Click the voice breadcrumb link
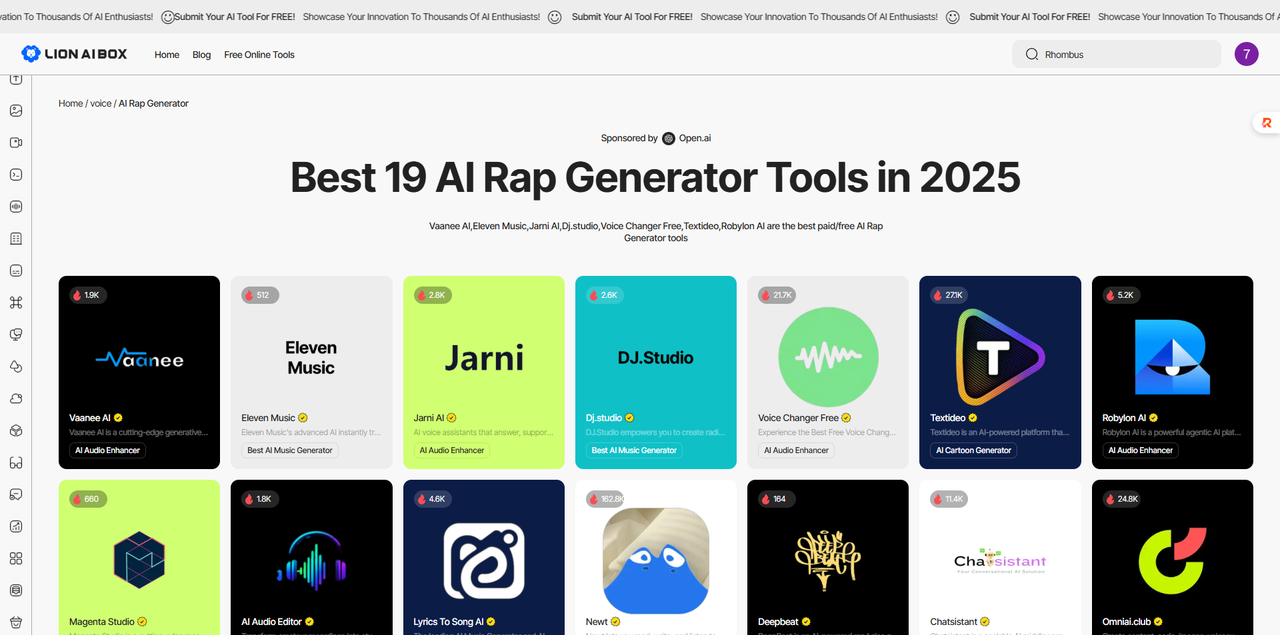1280x635 pixels. (101, 103)
